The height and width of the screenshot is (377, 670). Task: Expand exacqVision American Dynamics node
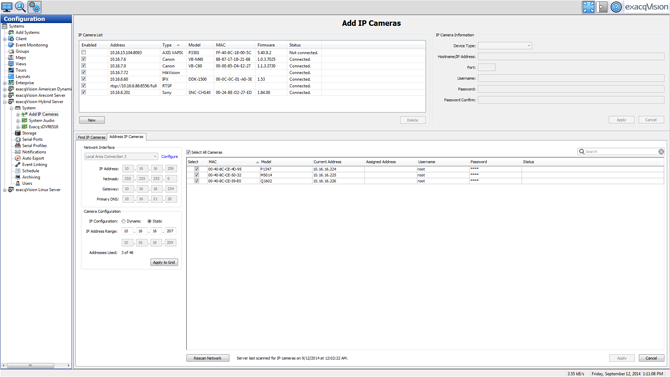point(5,89)
